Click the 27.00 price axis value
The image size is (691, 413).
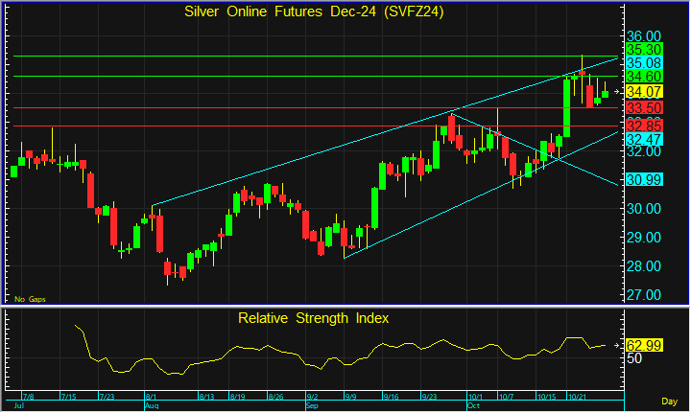(x=644, y=295)
